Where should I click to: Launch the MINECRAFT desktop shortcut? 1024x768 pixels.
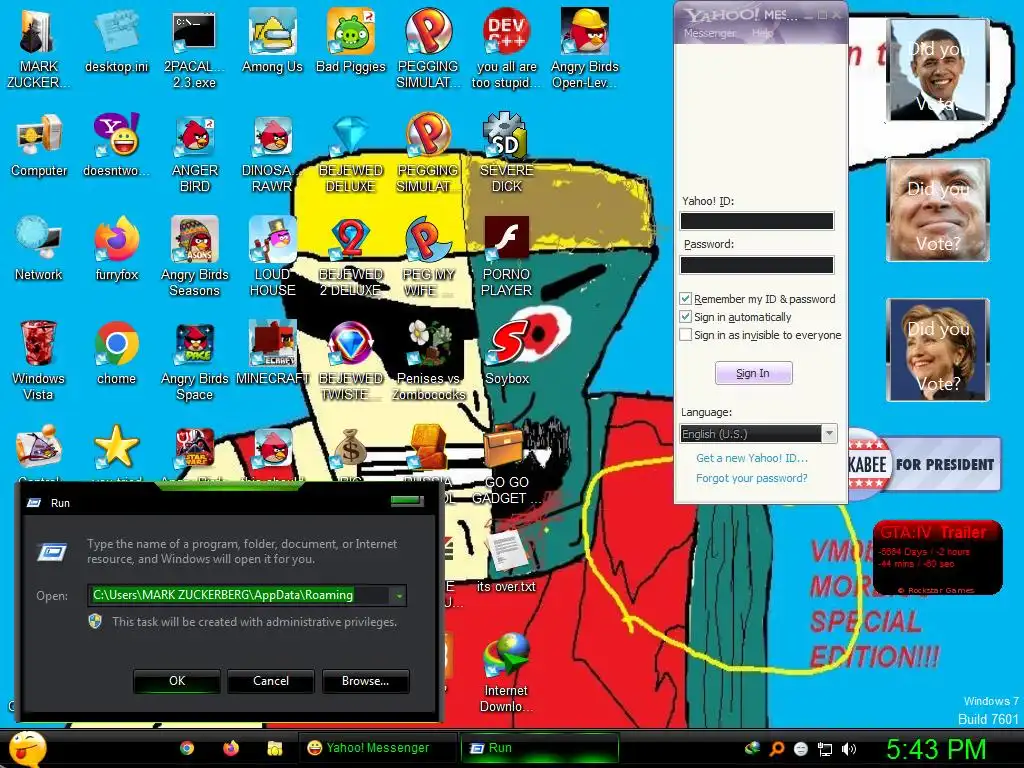click(x=272, y=344)
